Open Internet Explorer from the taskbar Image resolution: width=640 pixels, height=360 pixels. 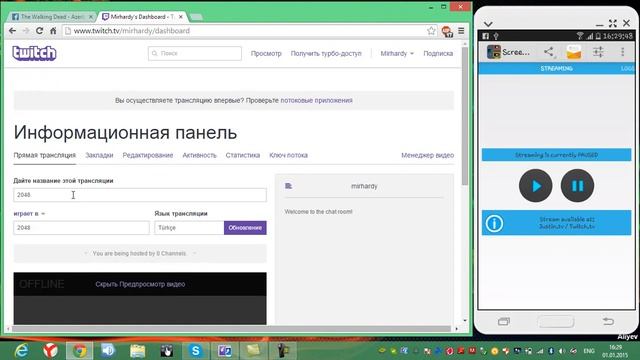coord(21,351)
